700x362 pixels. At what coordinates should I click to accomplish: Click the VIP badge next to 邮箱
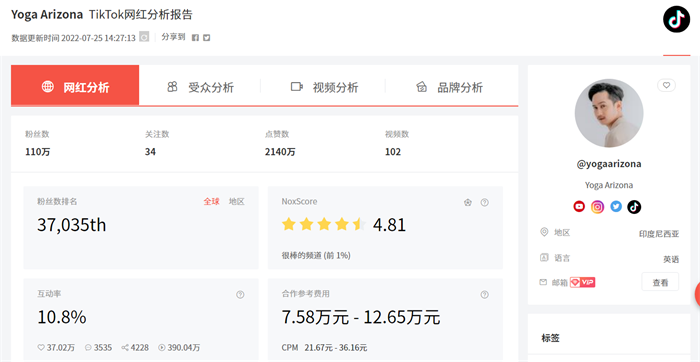coord(583,282)
